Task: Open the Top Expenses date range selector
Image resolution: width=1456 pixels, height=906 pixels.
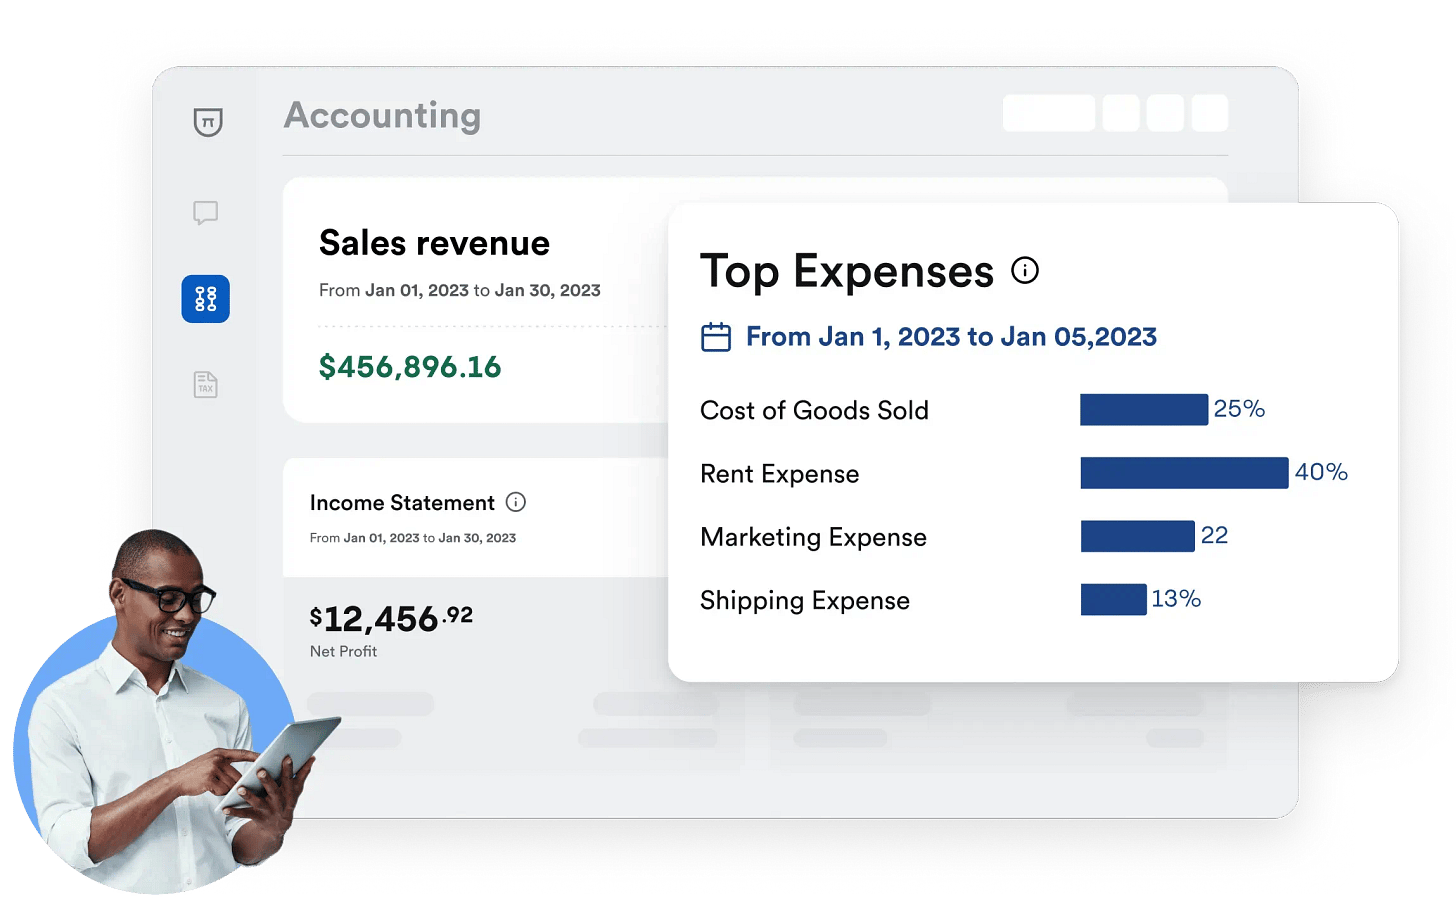Action: pyautogui.click(x=951, y=337)
